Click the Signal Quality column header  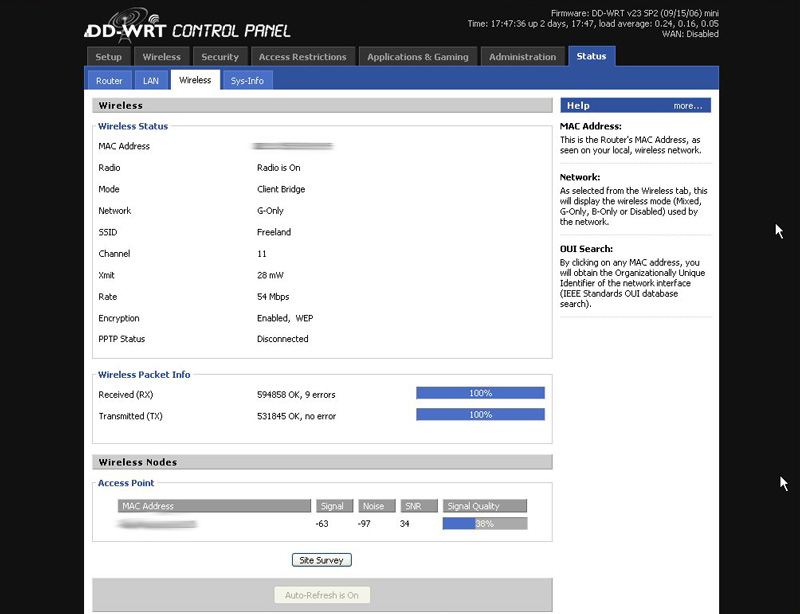click(485, 506)
